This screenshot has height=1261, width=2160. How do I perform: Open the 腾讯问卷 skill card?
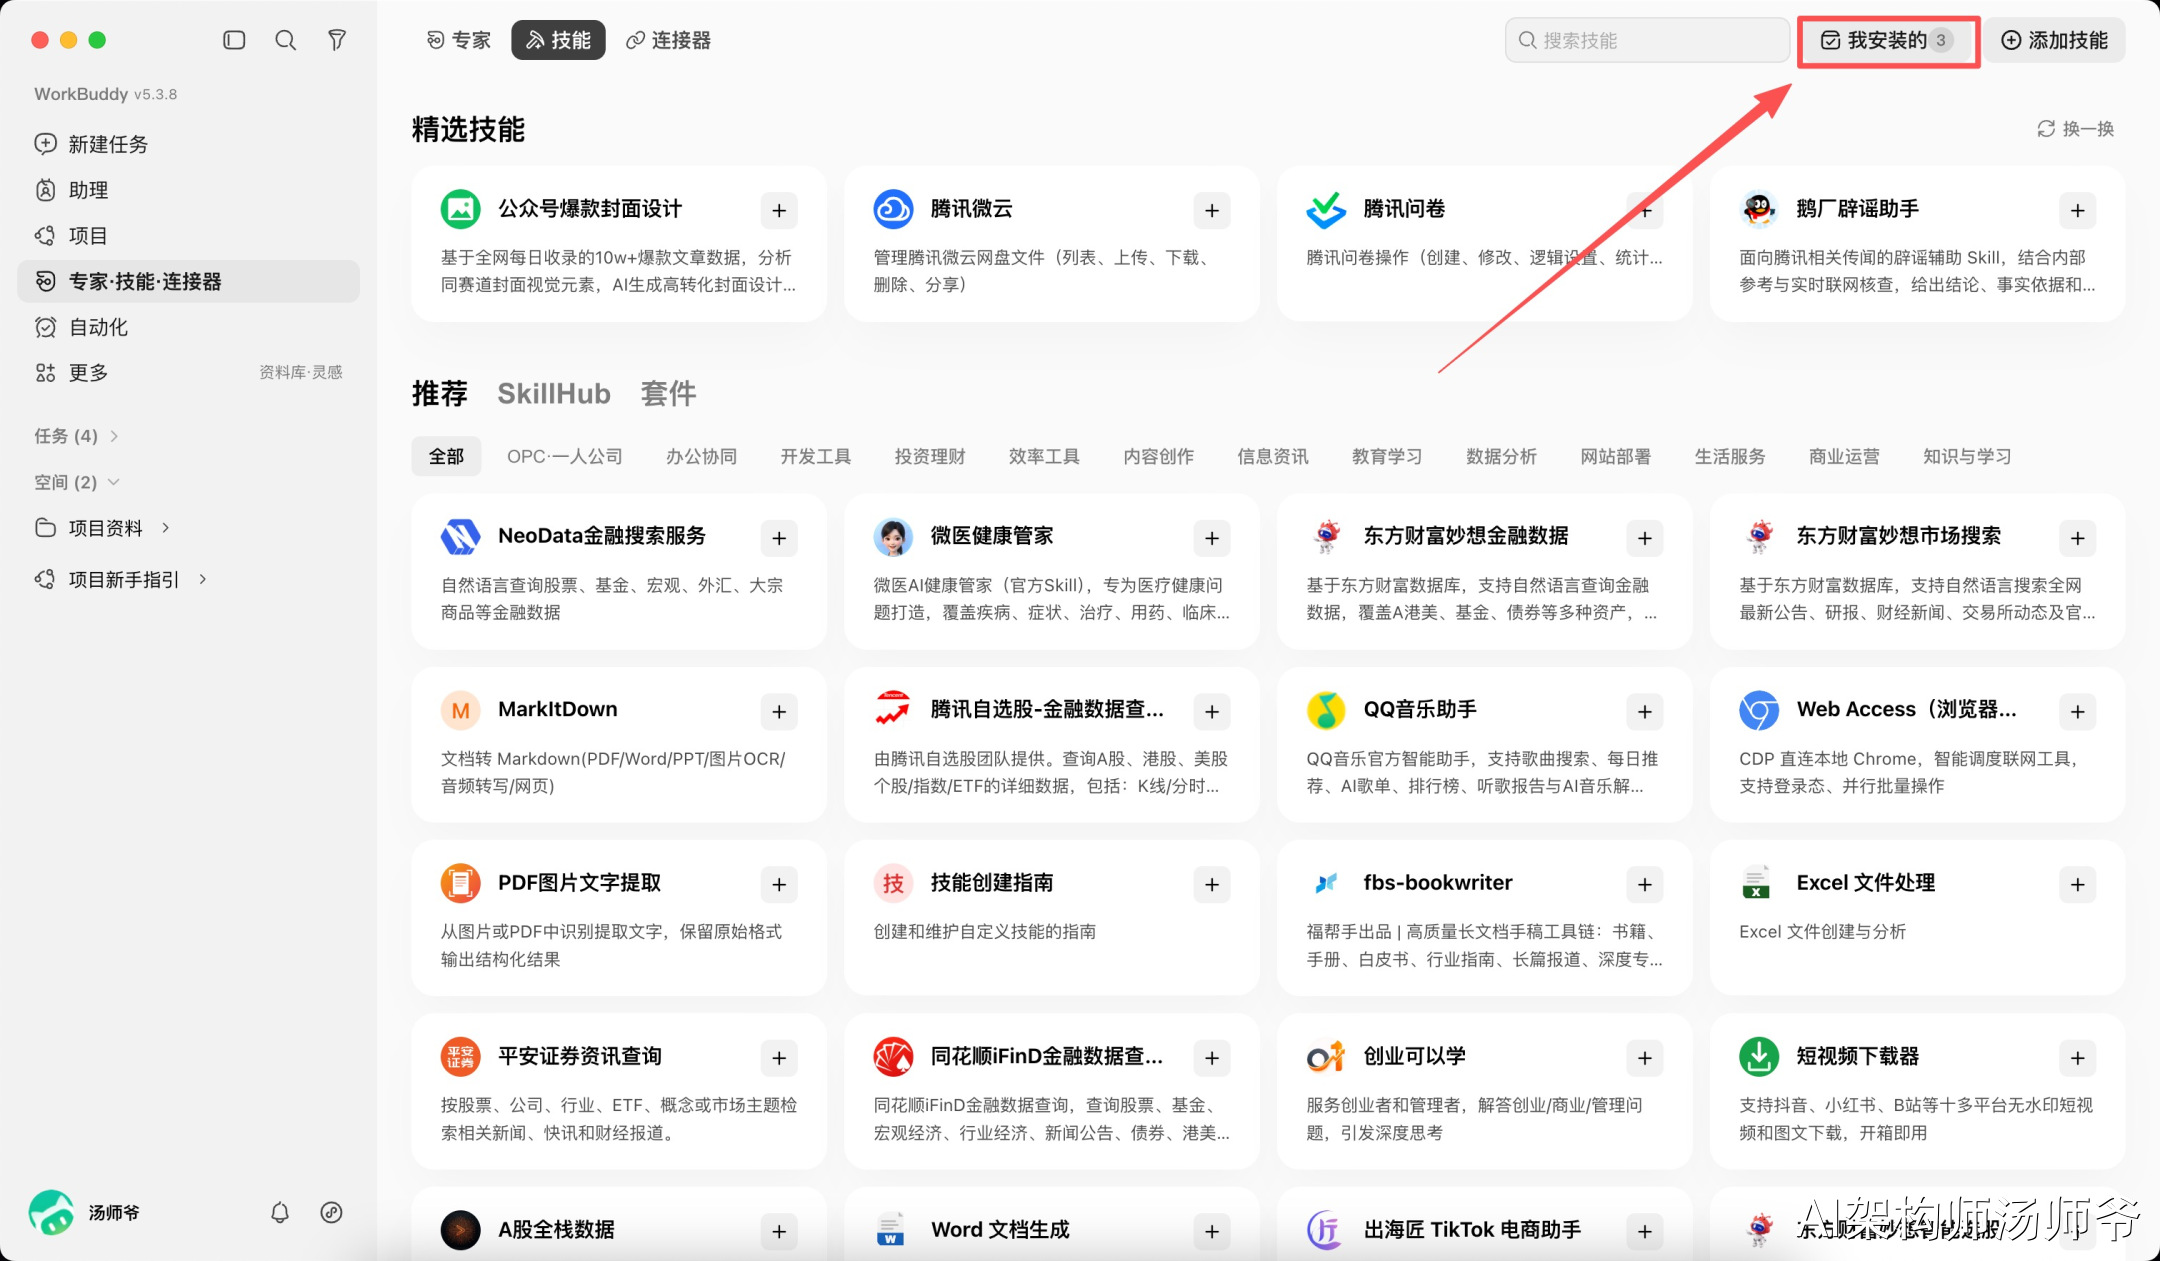(1484, 244)
